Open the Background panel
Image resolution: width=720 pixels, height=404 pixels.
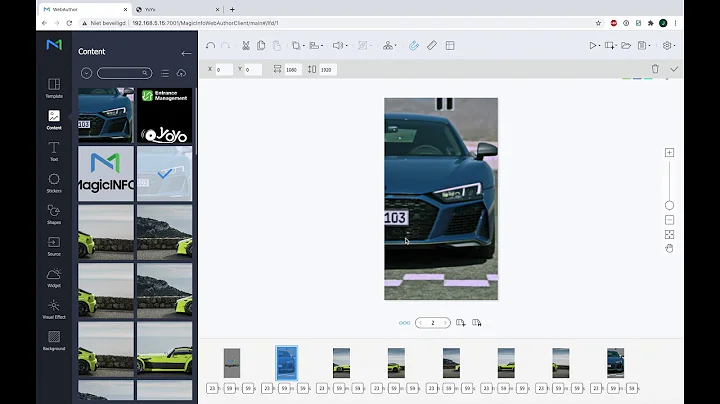tap(54, 341)
